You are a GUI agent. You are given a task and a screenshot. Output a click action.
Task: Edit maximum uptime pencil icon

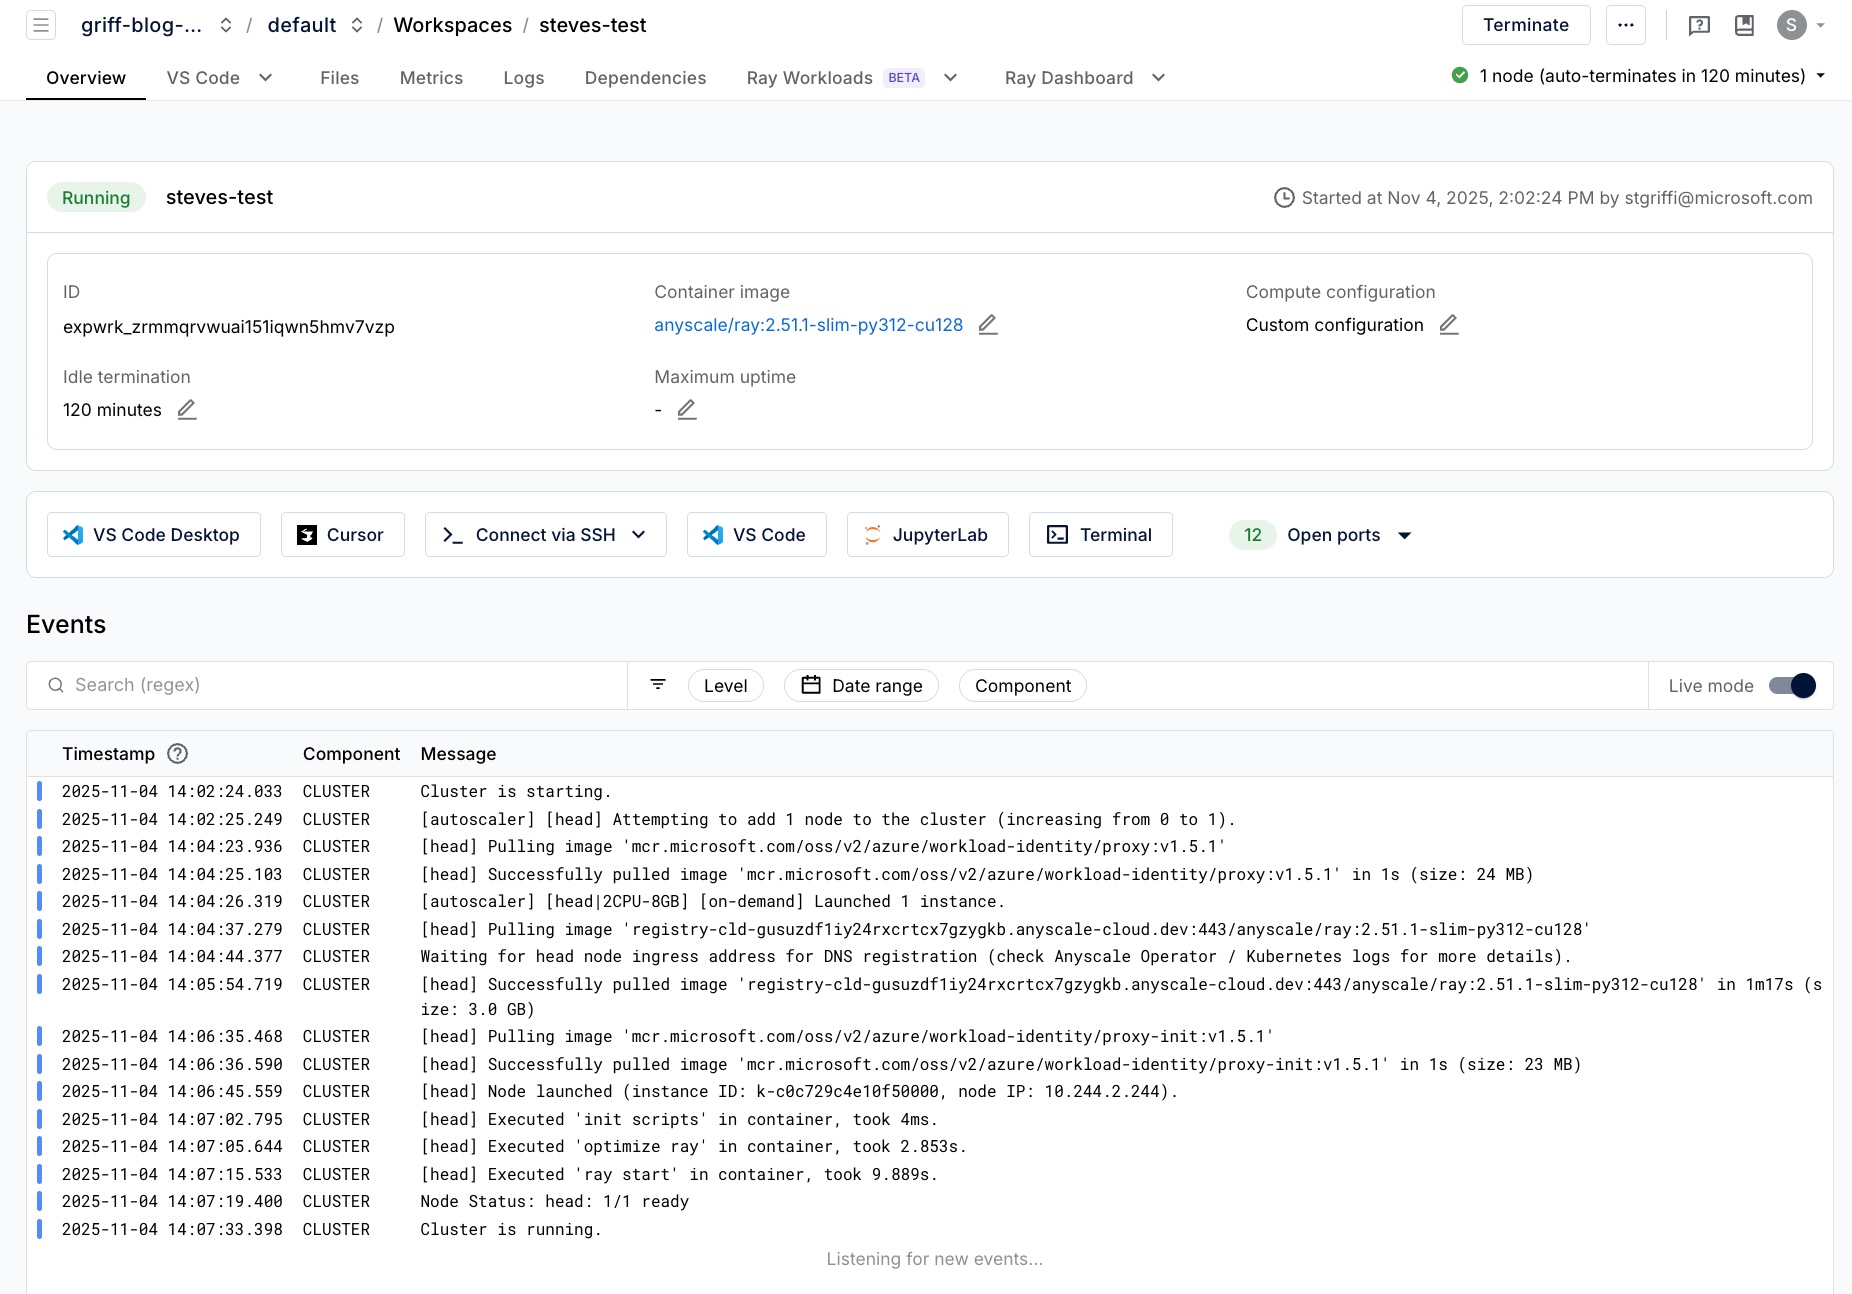tap(686, 410)
